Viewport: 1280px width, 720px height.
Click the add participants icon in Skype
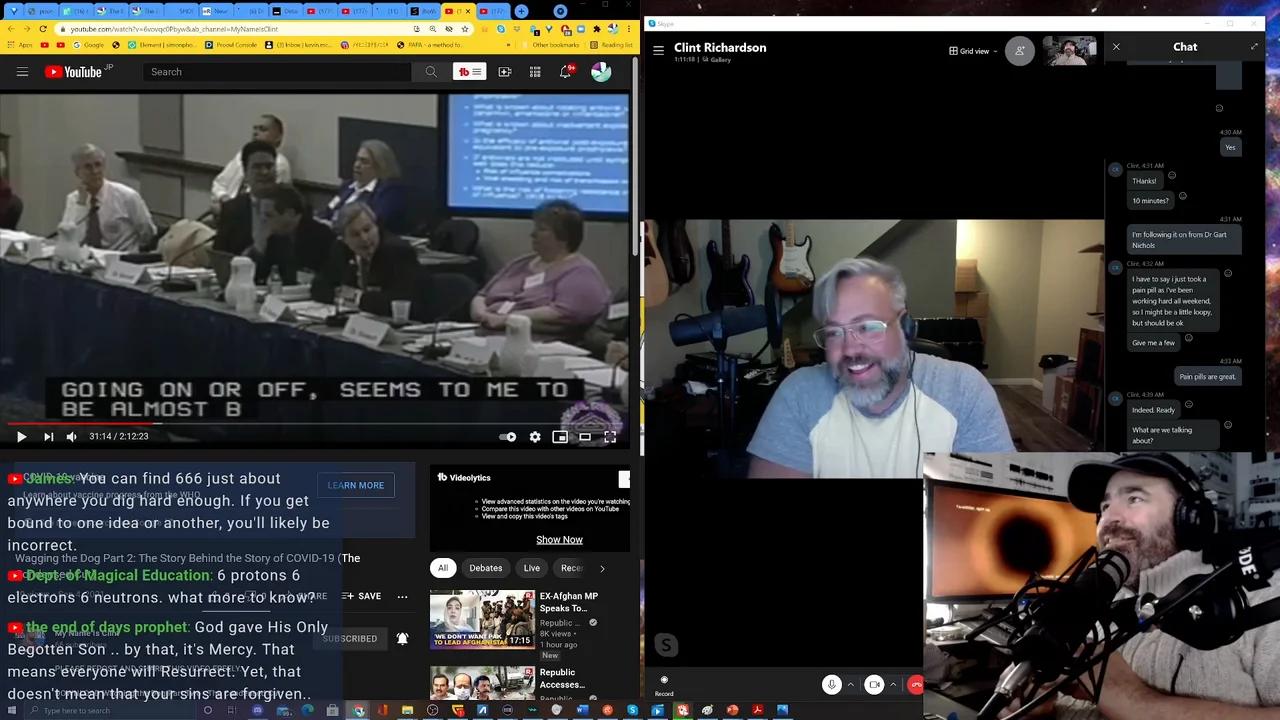coord(1019,51)
